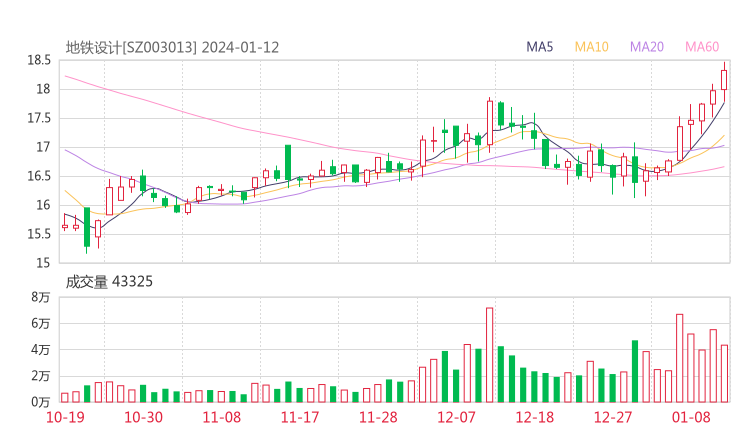Click the 17.5 price axis label
This screenshot has width=740, height=440.
pos(39,118)
